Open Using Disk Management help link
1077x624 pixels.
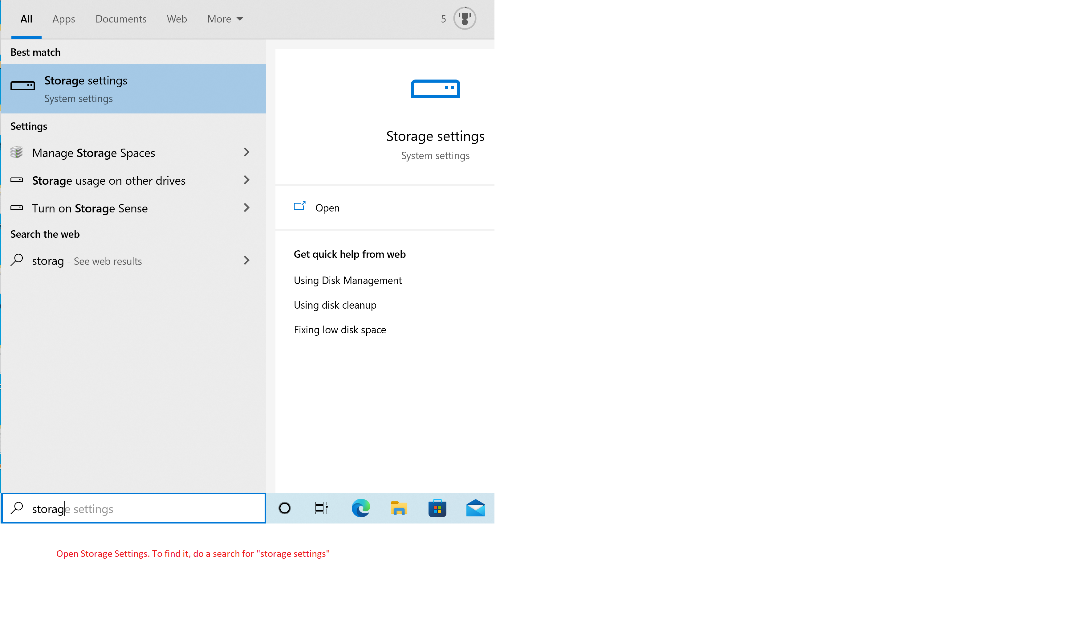348,280
